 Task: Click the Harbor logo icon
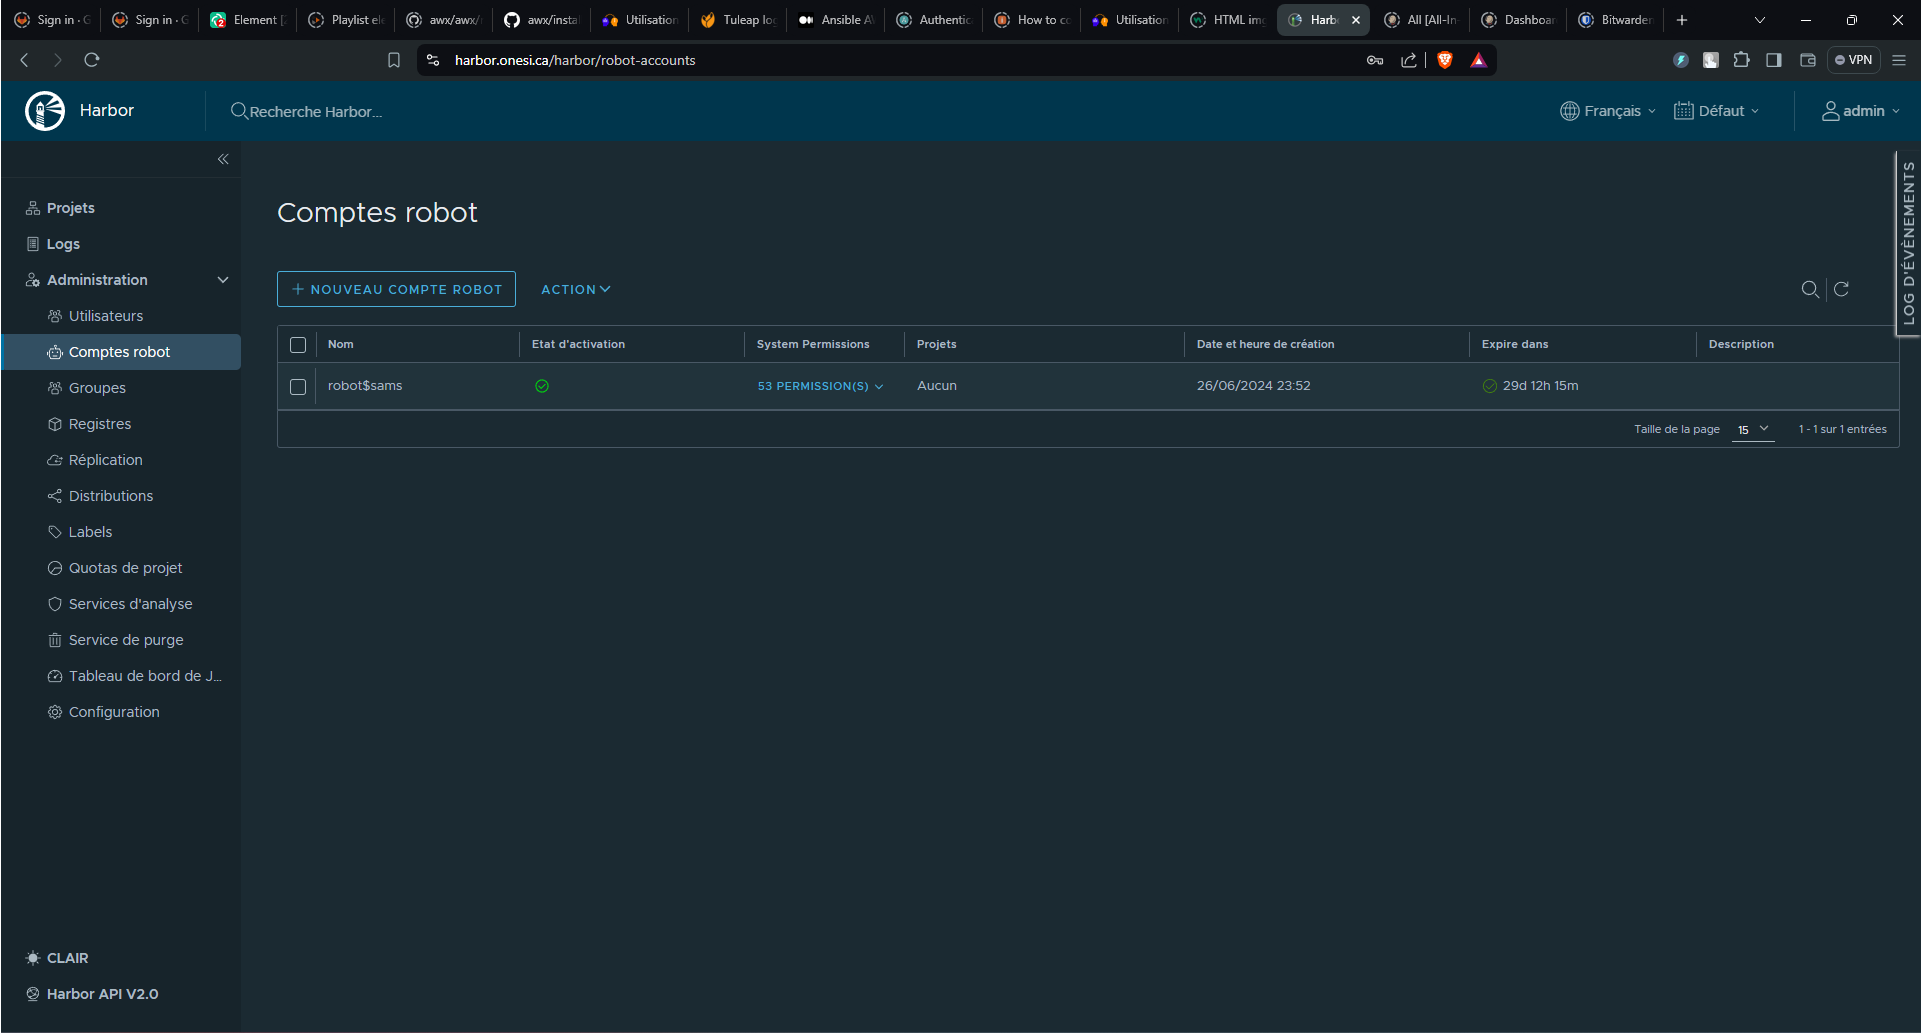tap(45, 111)
